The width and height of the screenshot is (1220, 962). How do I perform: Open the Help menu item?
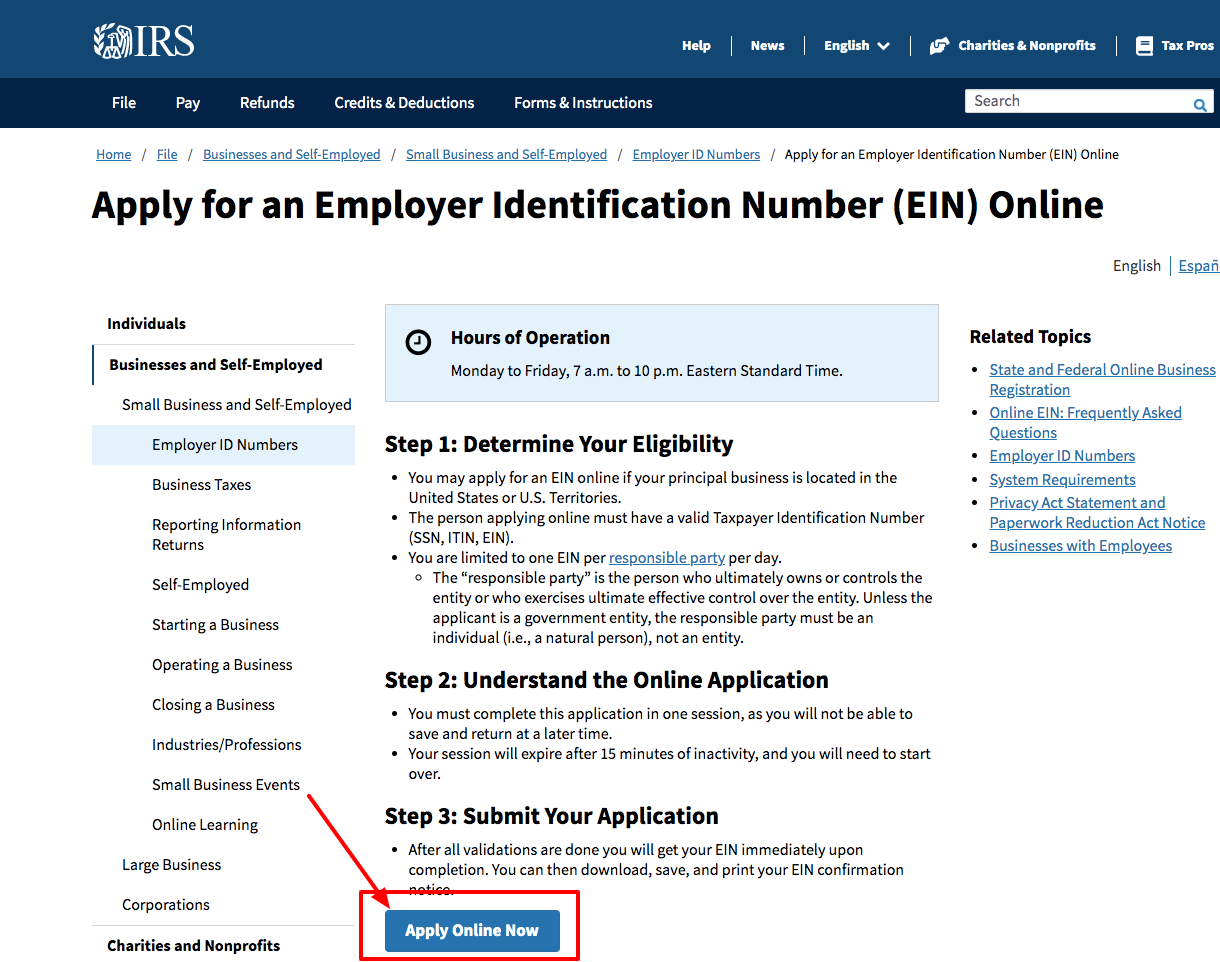(696, 45)
